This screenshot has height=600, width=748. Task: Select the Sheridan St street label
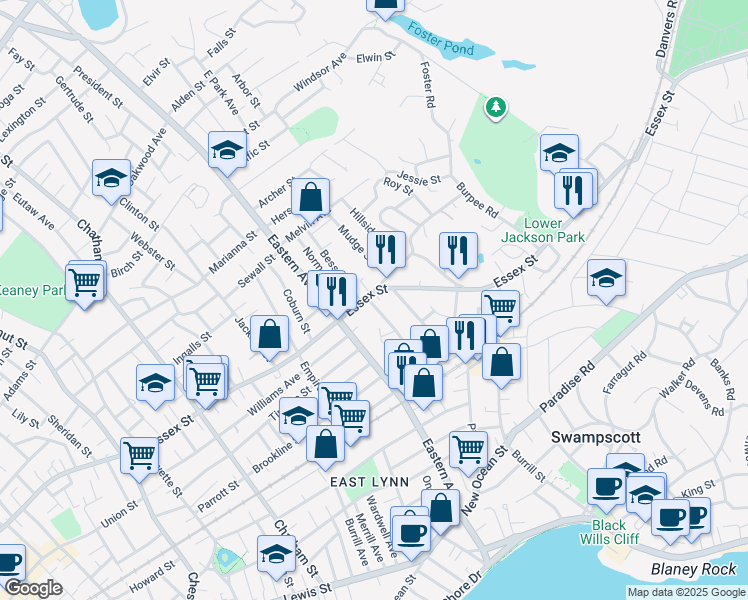click(69, 436)
